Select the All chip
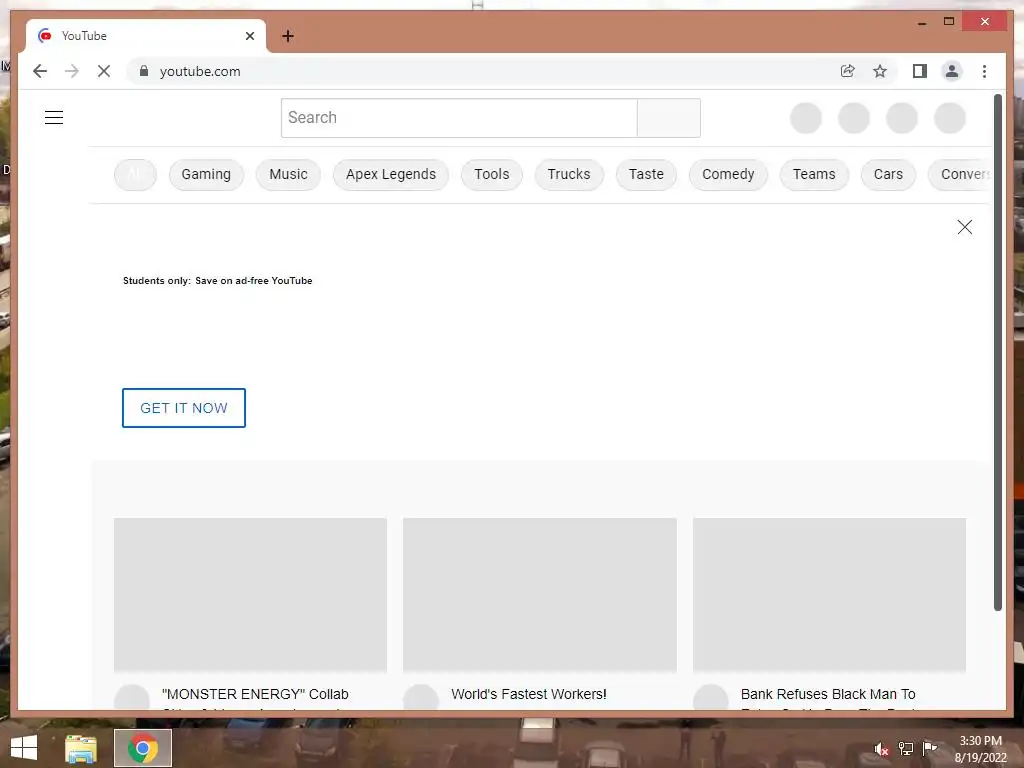1024x768 pixels. (135, 174)
